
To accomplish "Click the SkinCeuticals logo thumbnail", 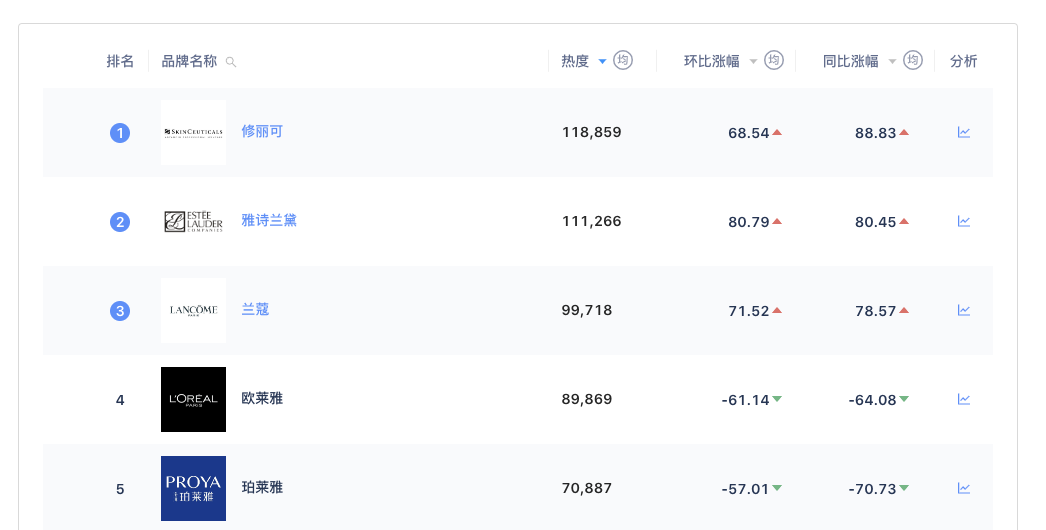I will 193,132.
